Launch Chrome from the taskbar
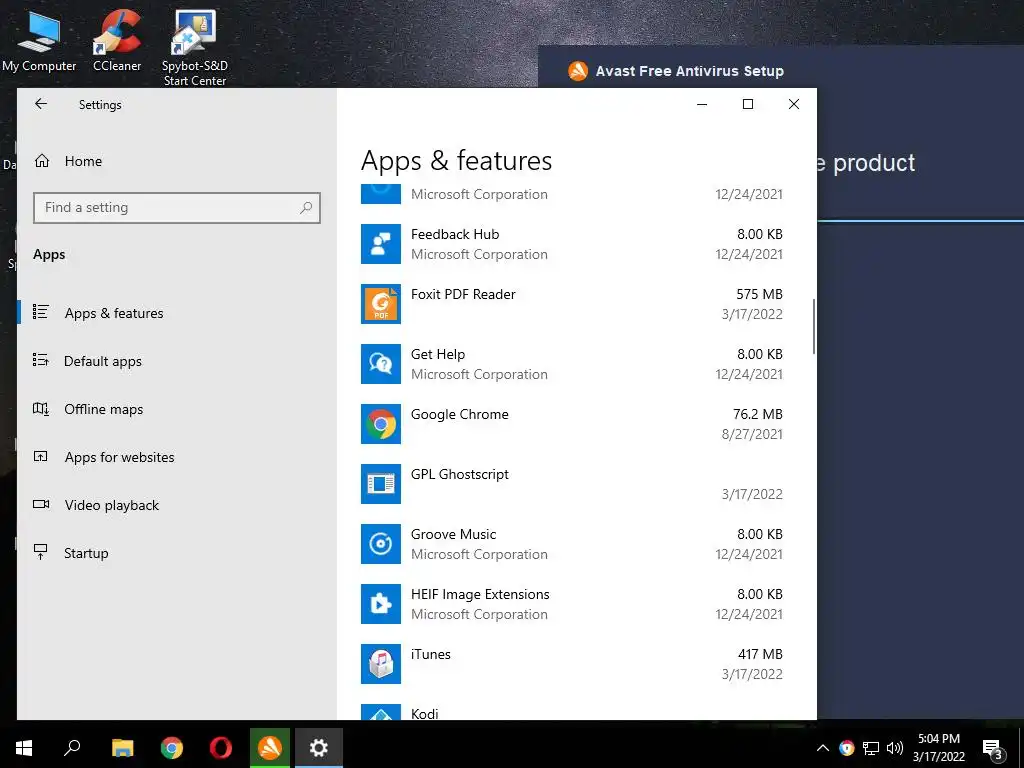 (x=172, y=748)
